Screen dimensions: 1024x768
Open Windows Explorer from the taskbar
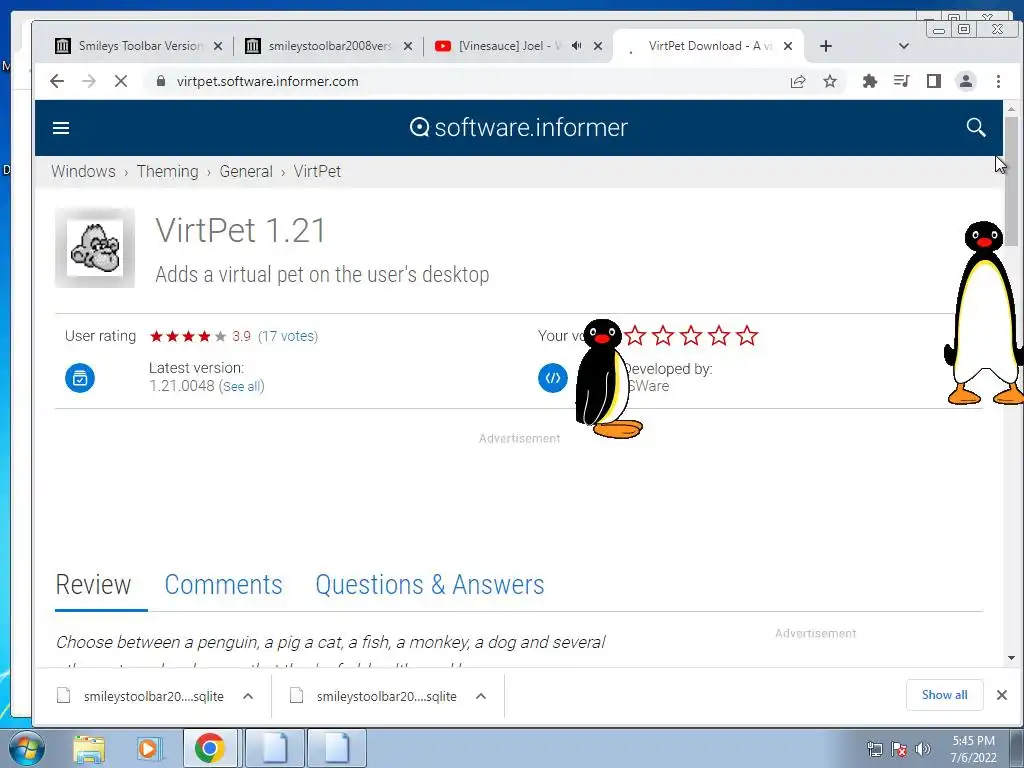[89, 748]
